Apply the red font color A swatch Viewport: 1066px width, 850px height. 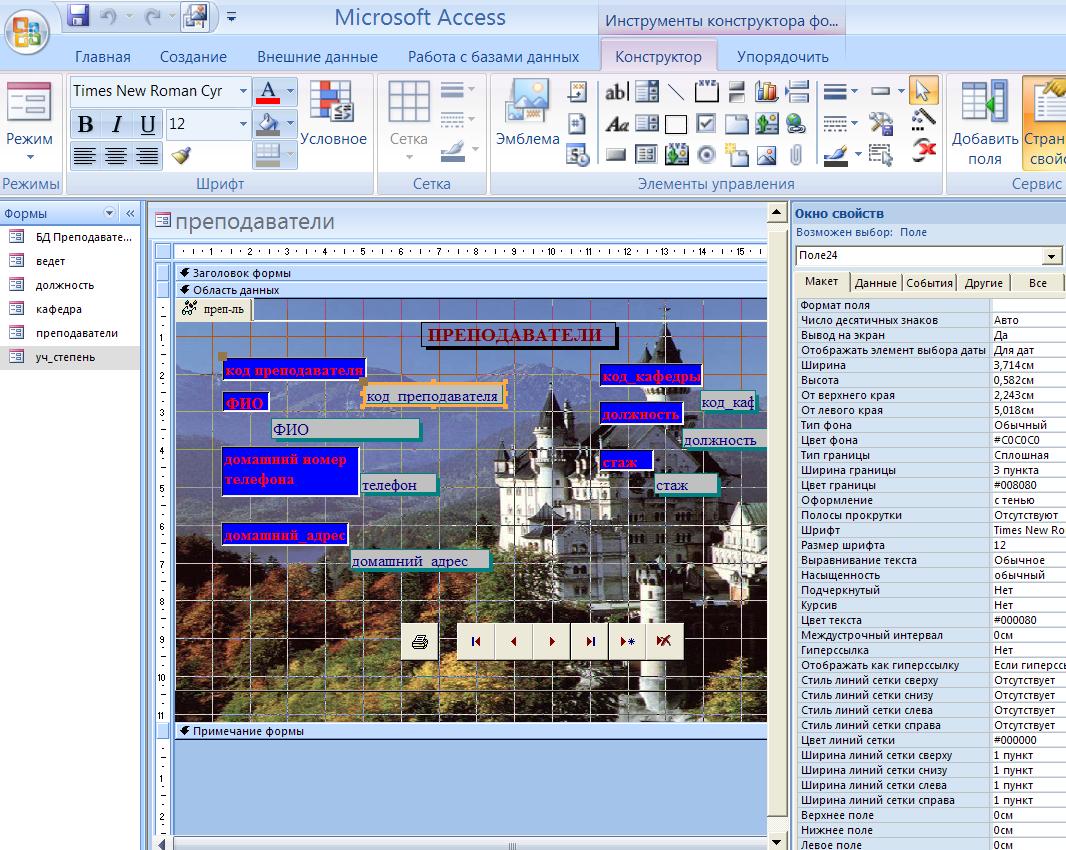pos(268,91)
